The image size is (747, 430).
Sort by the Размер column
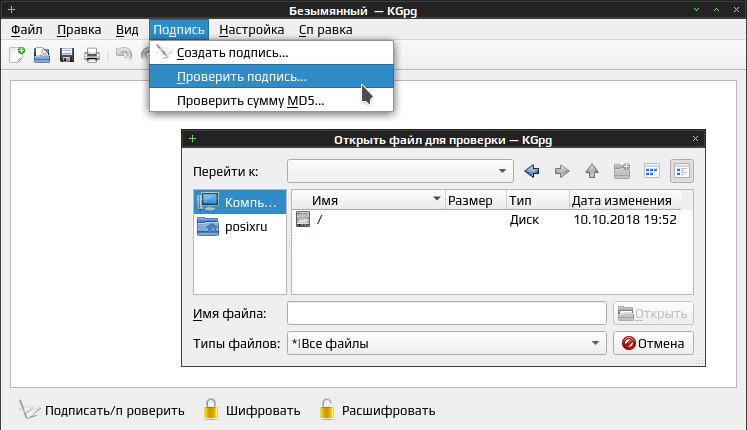coord(475,200)
